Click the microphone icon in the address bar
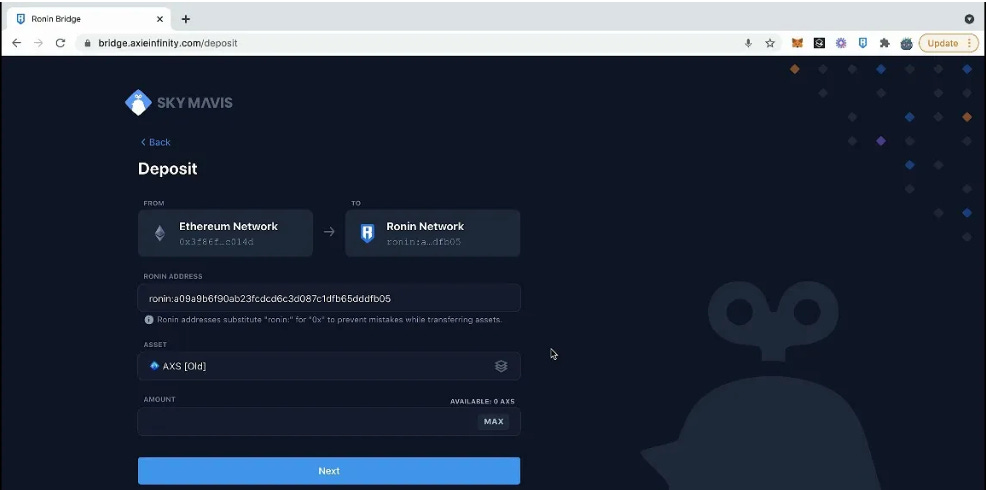The width and height of the screenshot is (986, 490). (748, 43)
